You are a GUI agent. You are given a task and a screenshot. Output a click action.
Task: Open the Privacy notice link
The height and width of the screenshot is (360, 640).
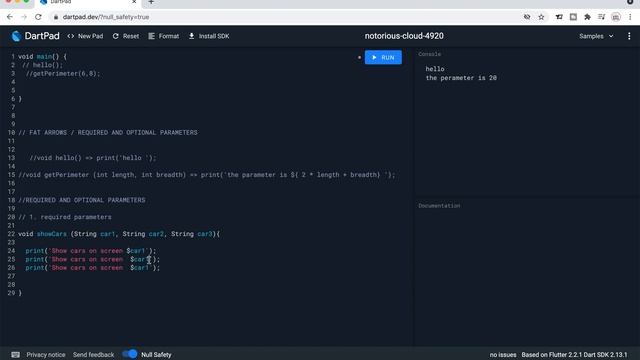(x=46, y=355)
